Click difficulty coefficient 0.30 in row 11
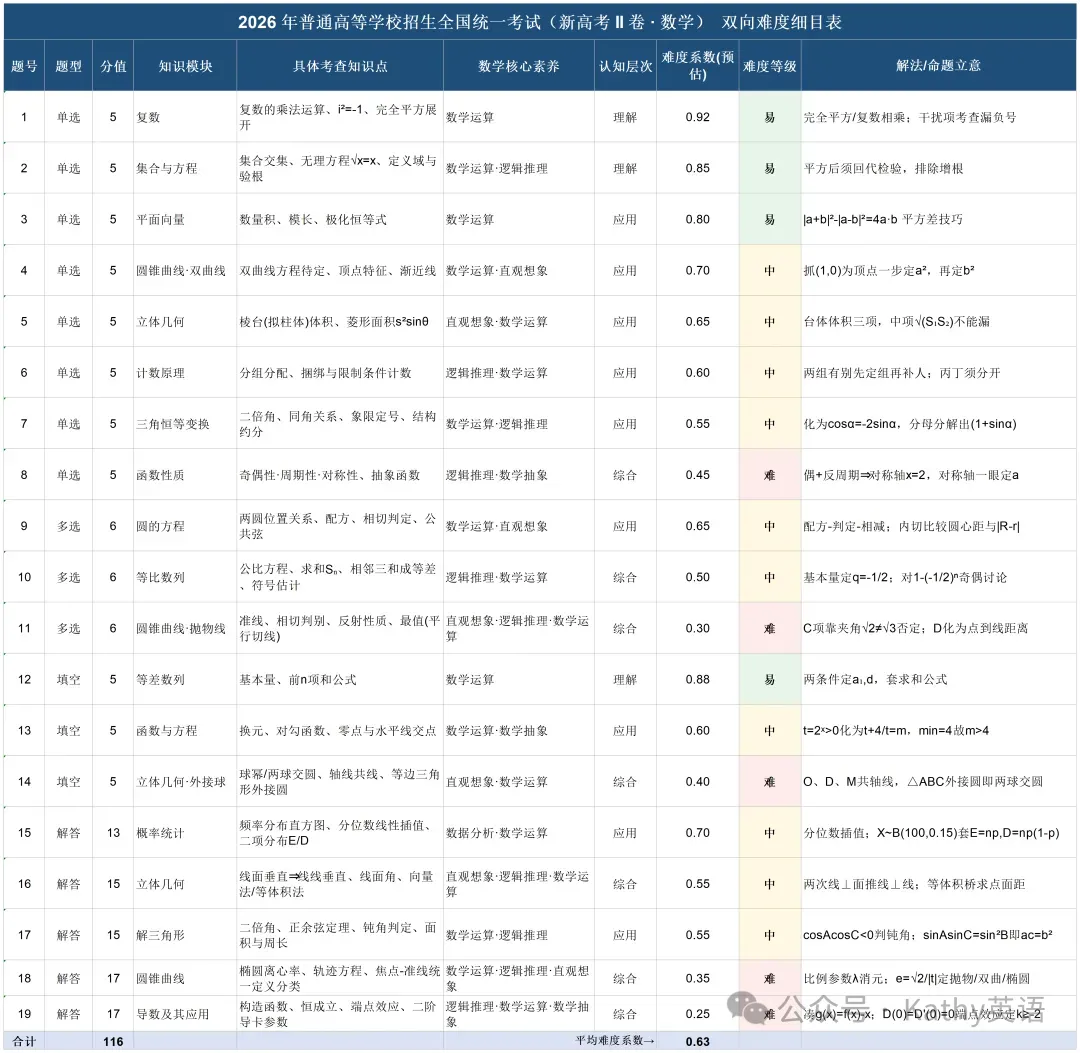 698,628
